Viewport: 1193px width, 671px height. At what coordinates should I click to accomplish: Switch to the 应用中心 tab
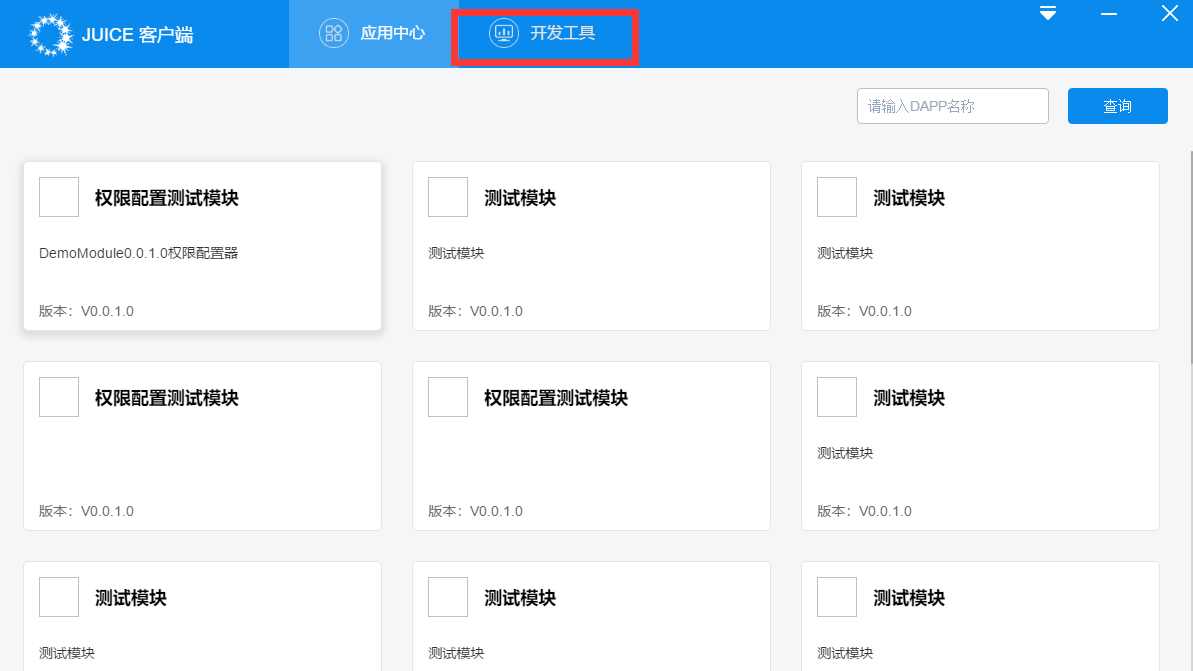tap(370, 33)
